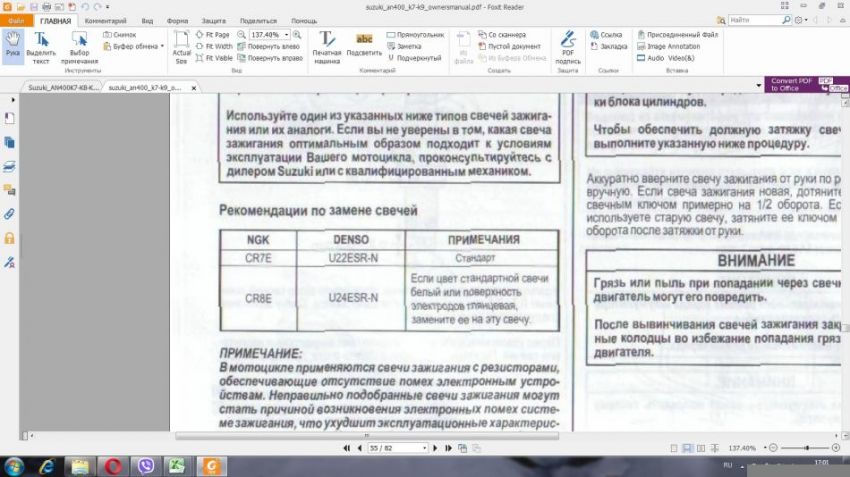Rotate view right (Повернуть вправо)

[270, 58]
